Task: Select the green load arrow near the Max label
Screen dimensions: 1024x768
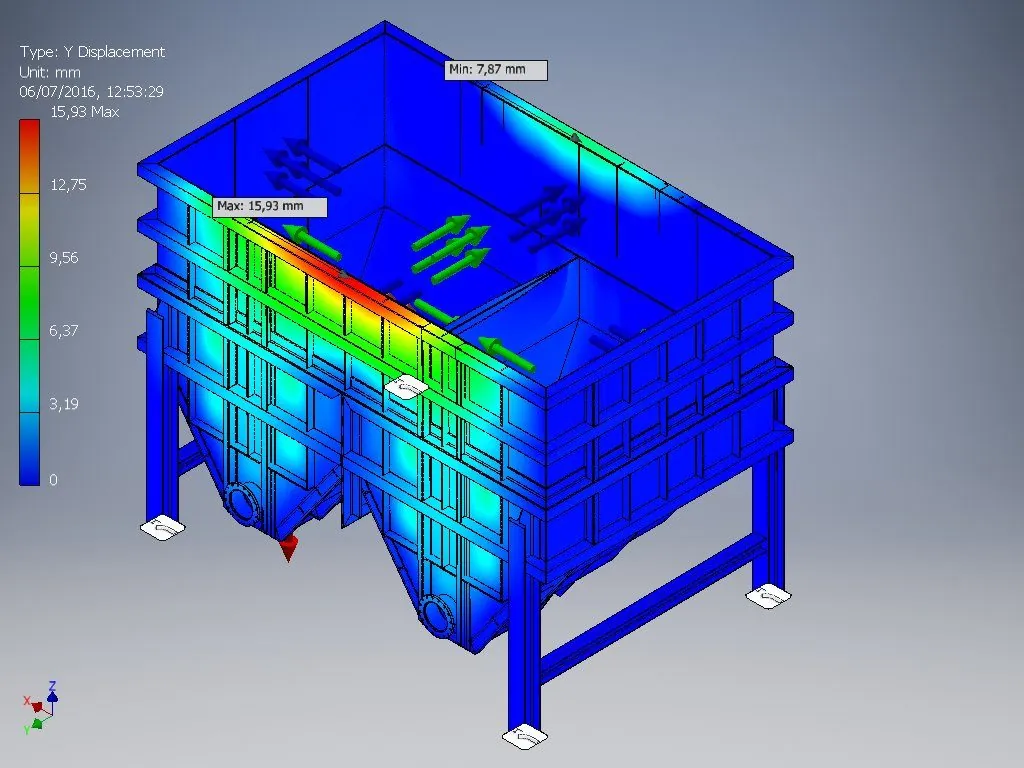Action: [311, 242]
